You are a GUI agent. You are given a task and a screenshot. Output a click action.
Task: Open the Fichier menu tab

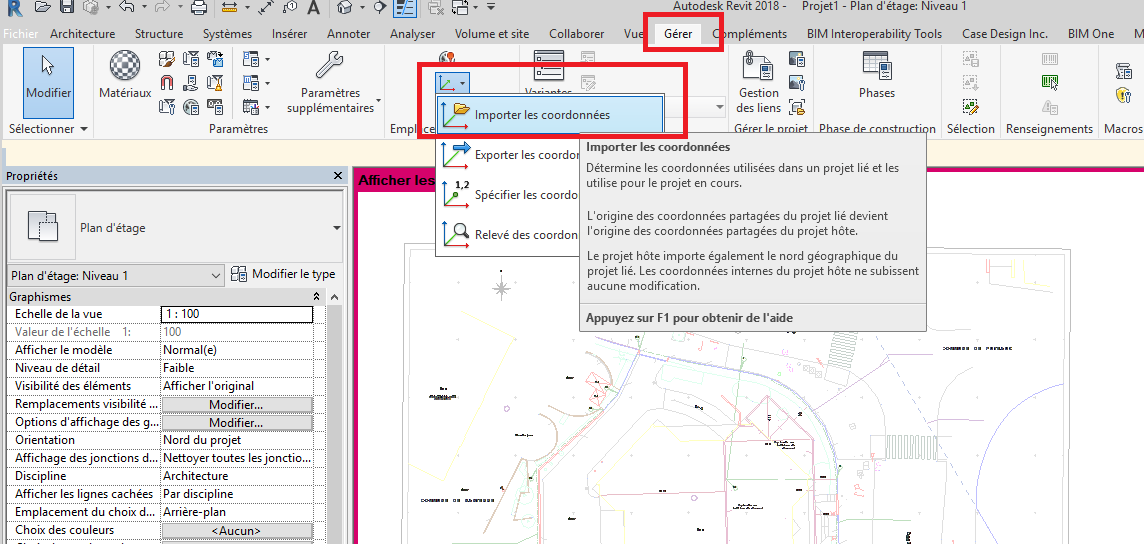coord(20,34)
